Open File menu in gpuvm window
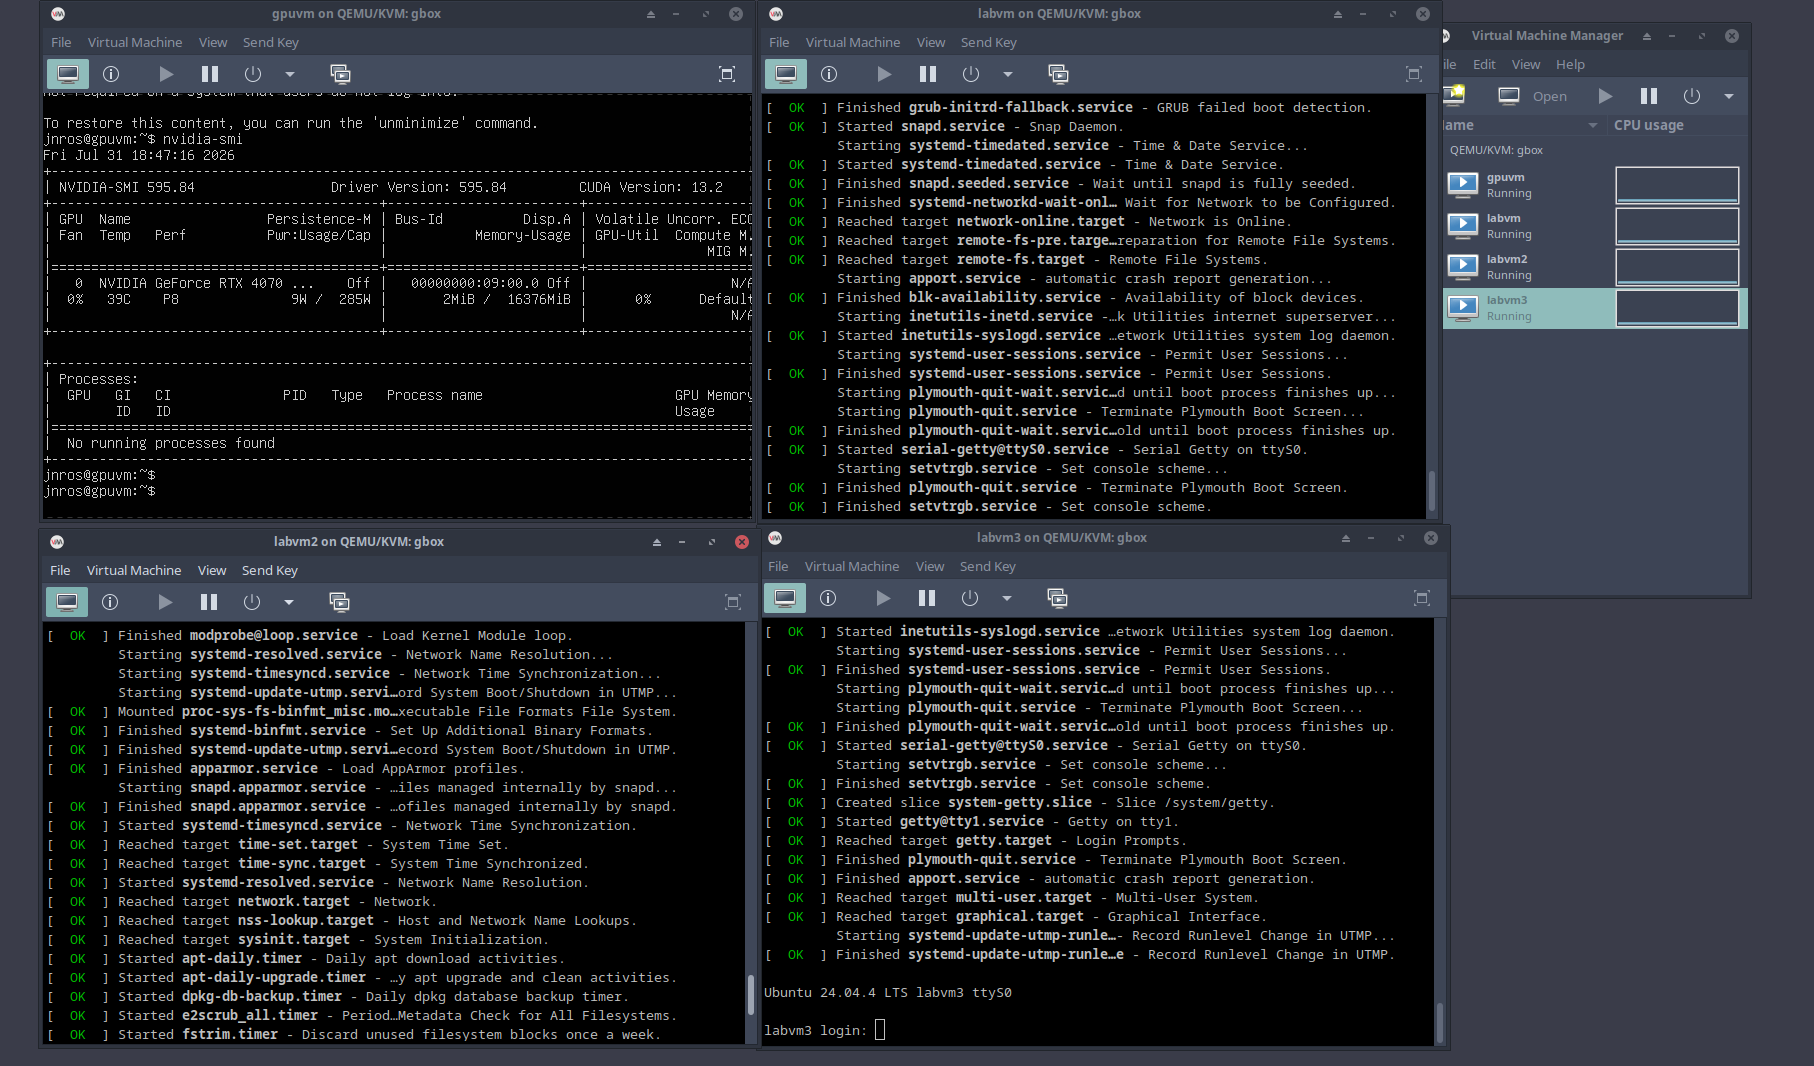Screen dimensions: 1814x1066 [61, 42]
